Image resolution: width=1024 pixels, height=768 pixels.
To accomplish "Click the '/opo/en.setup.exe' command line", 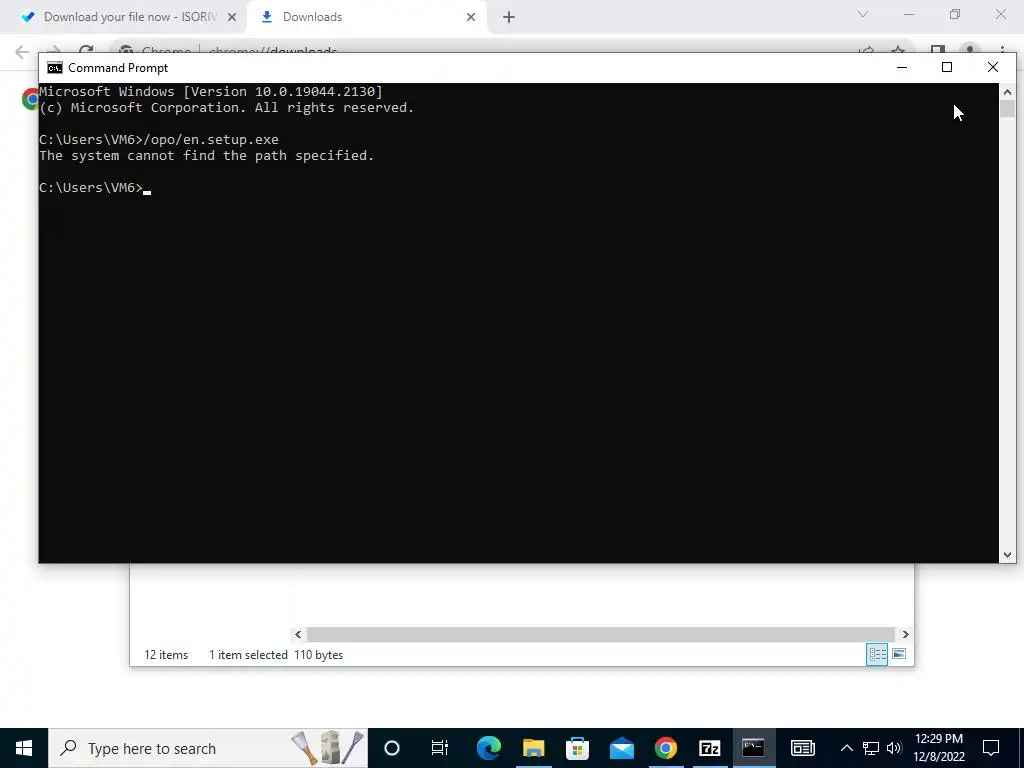I will pos(159,140).
